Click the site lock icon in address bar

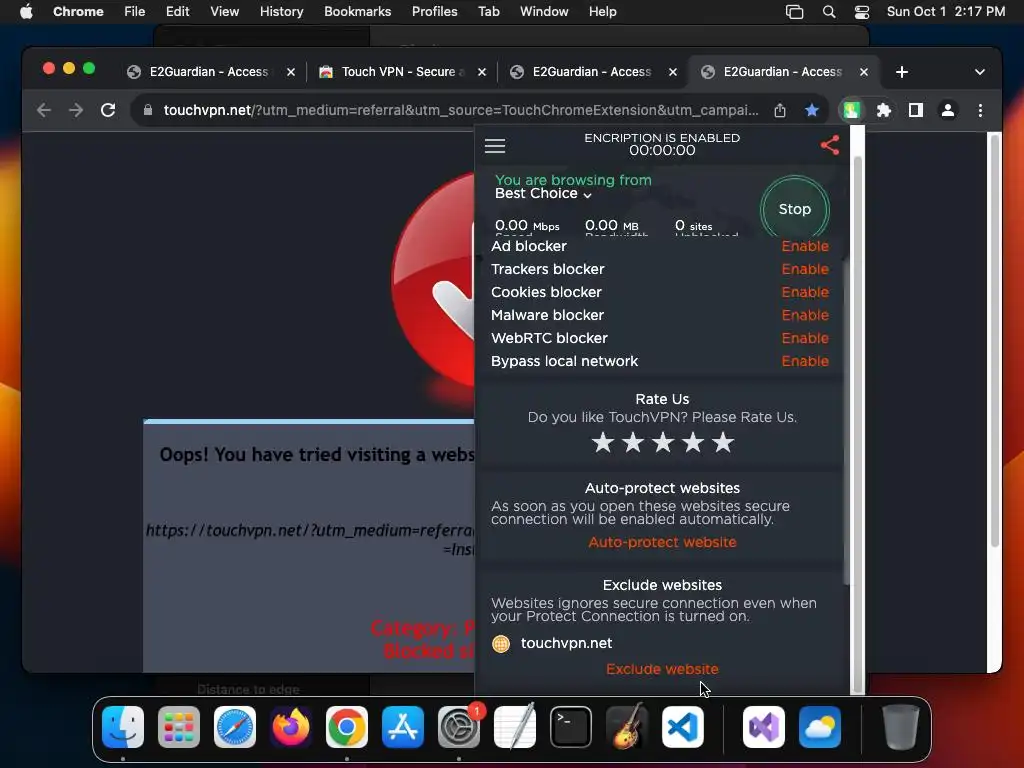[x=148, y=110]
